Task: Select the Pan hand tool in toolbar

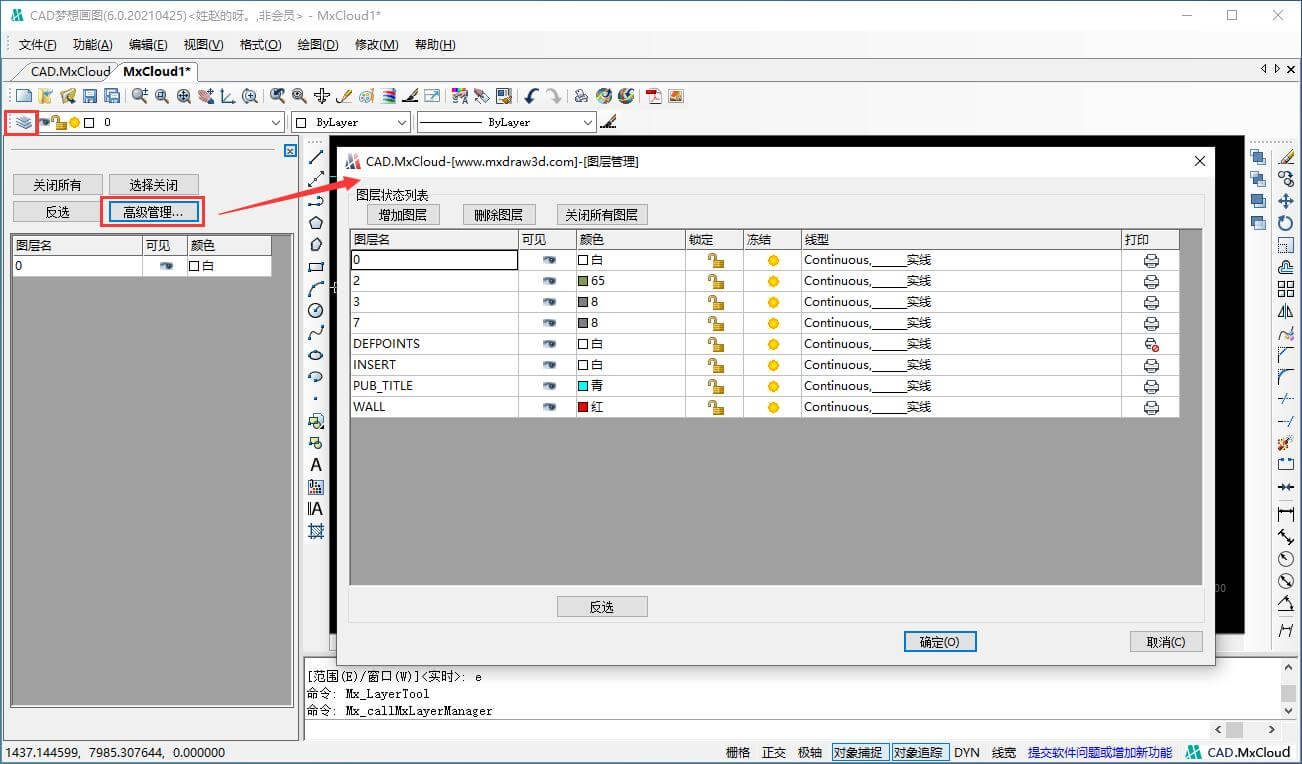Action: pos(206,96)
